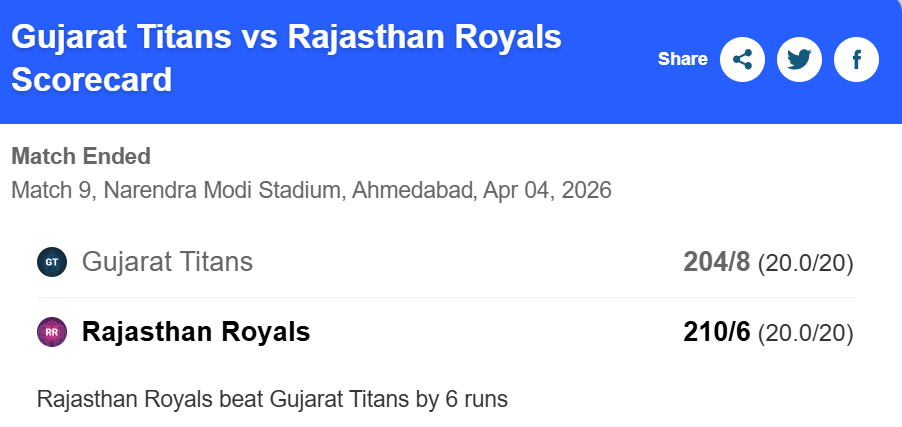
Task: Click the Match Ended status text
Action: click(x=81, y=156)
